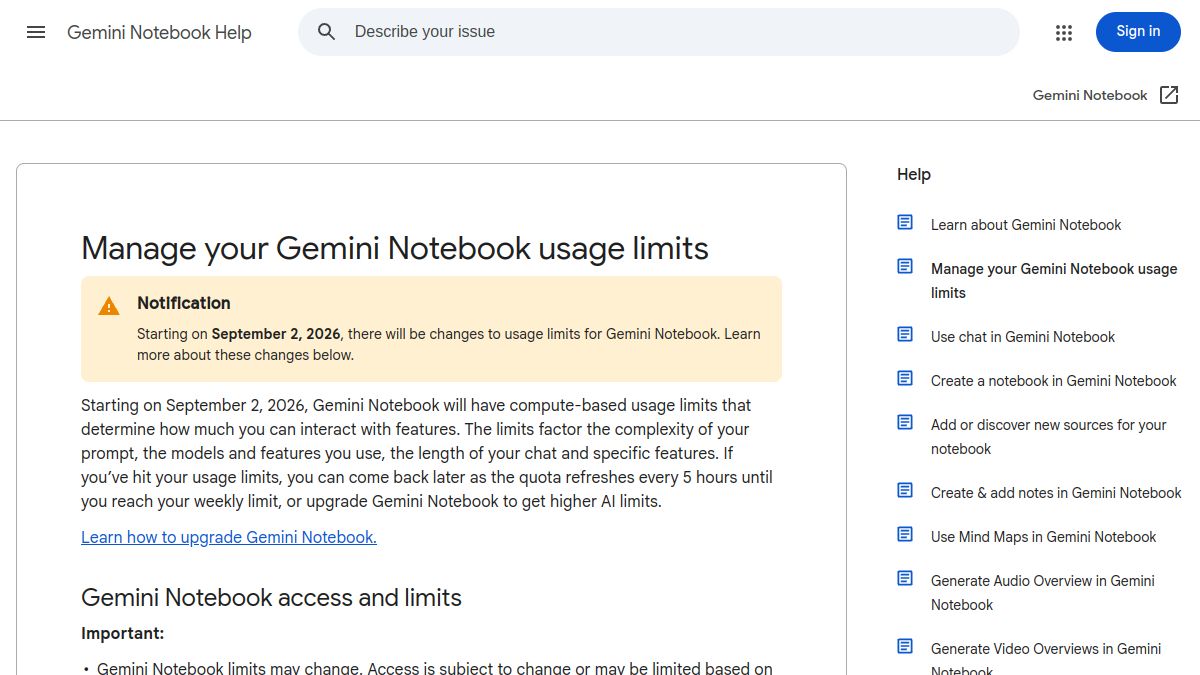The height and width of the screenshot is (675, 1200).
Task: Follow Learn how to upgrade Gemini Notebook link
Action: 229,537
